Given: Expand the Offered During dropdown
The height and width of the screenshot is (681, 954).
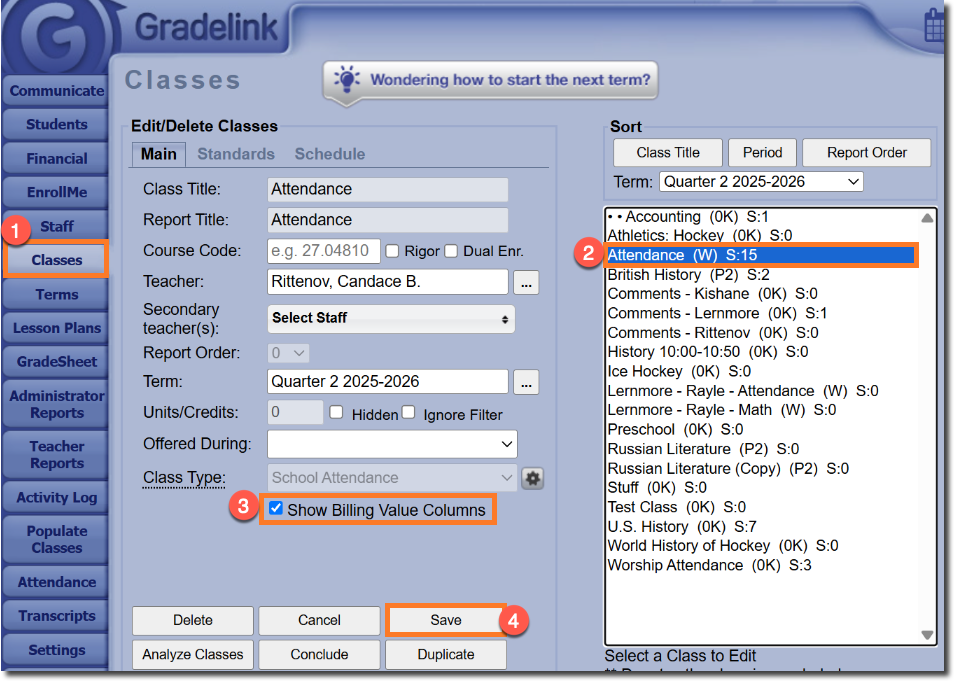Looking at the screenshot, I should click(x=392, y=444).
